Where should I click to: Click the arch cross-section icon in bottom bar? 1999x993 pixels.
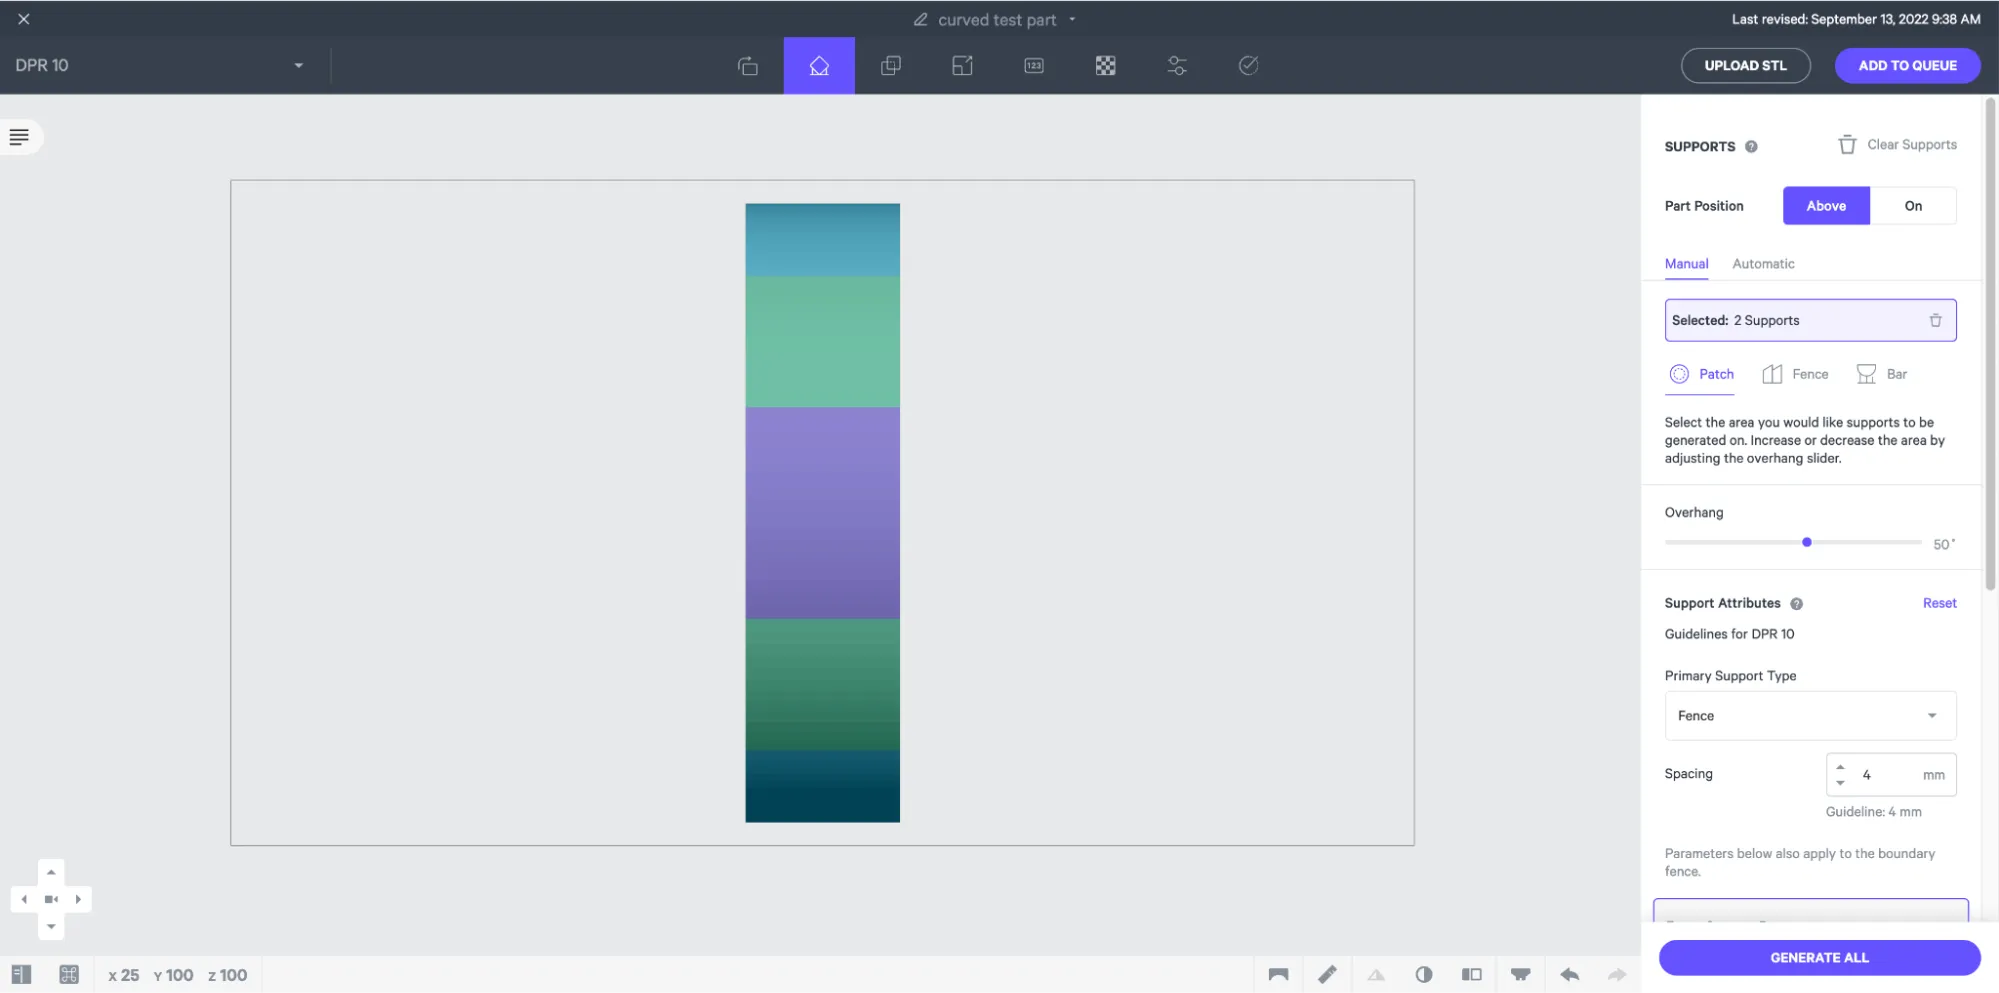click(1278, 974)
